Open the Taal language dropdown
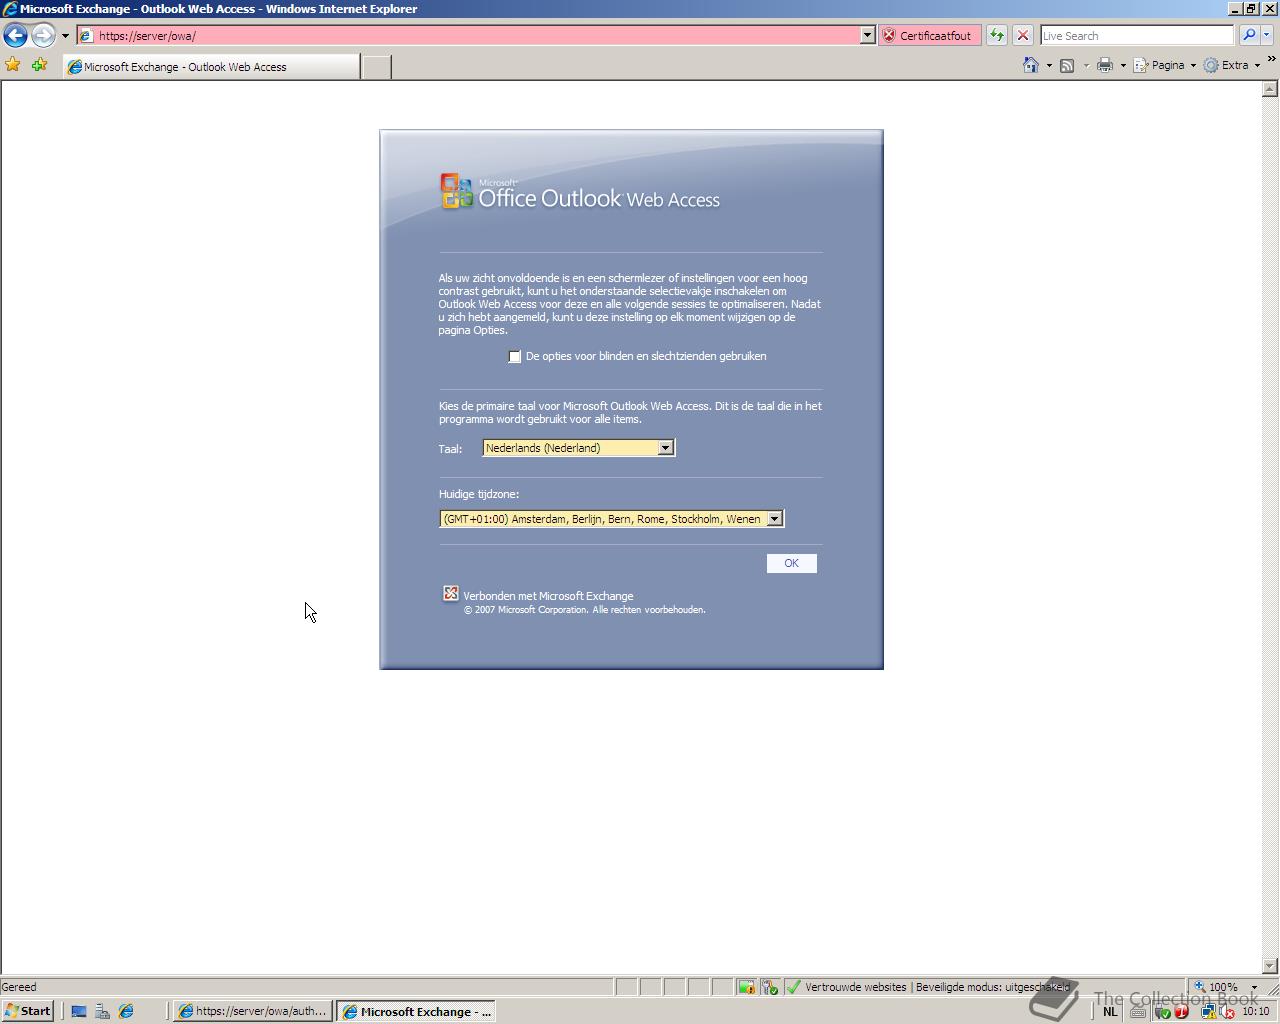Image resolution: width=1280 pixels, height=1024 pixels. click(x=579, y=448)
